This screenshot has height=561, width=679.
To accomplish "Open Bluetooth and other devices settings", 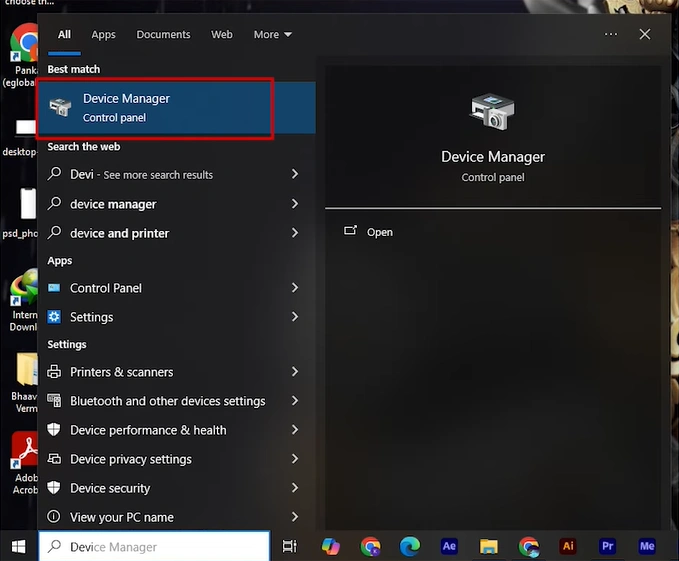I will pyautogui.click(x=167, y=401).
